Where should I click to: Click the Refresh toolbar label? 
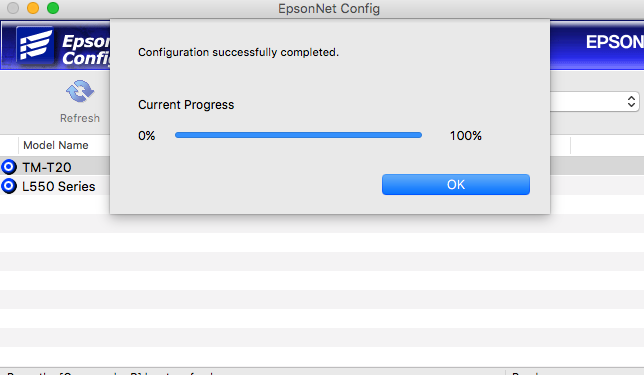coord(80,118)
